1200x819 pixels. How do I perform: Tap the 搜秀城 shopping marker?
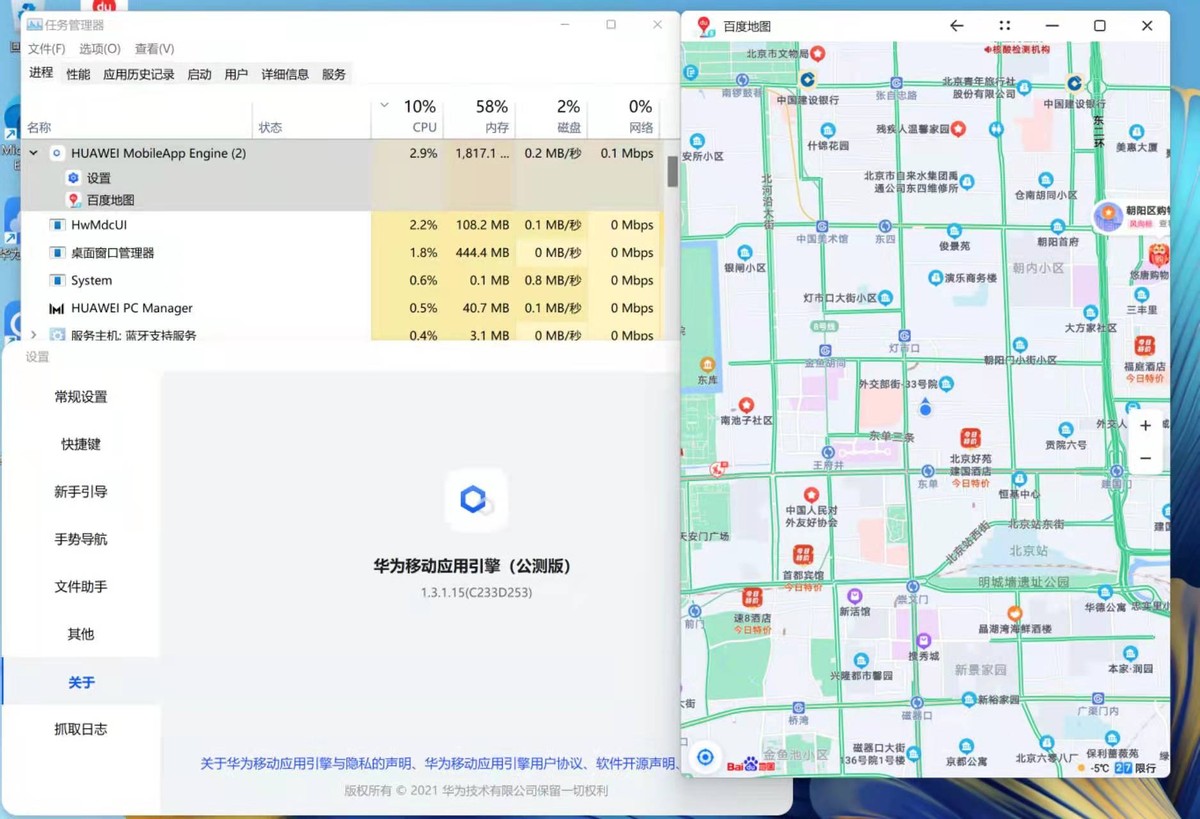(923, 640)
